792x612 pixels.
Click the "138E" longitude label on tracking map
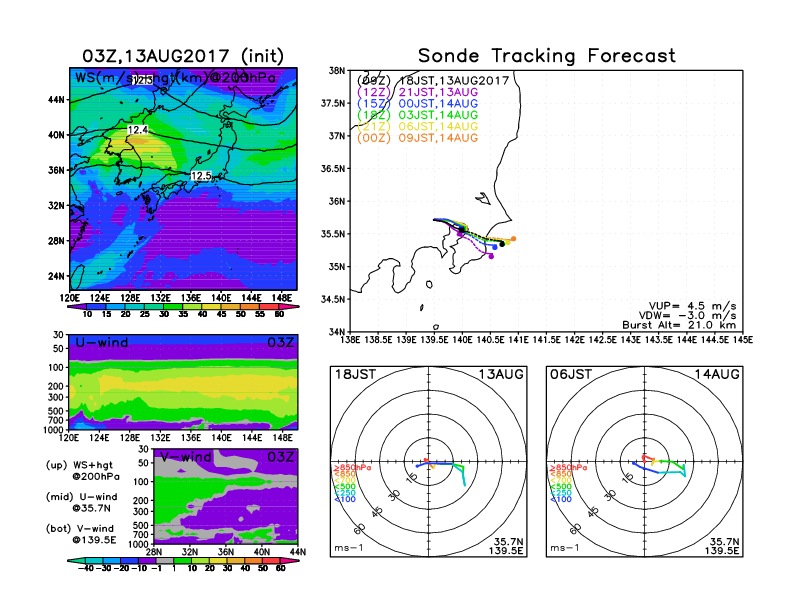pyautogui.click(x=350, y=340)
